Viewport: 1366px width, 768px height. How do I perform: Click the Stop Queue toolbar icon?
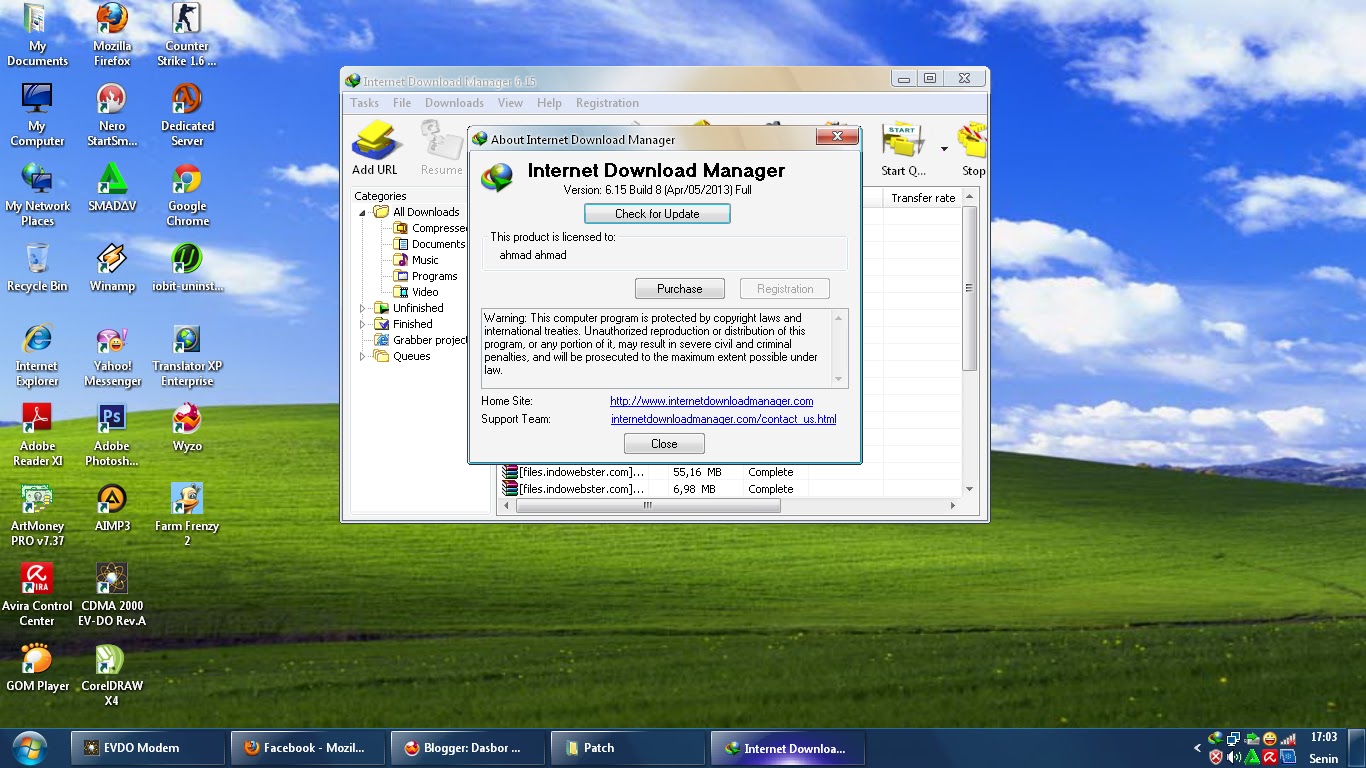tap(972, 149)
